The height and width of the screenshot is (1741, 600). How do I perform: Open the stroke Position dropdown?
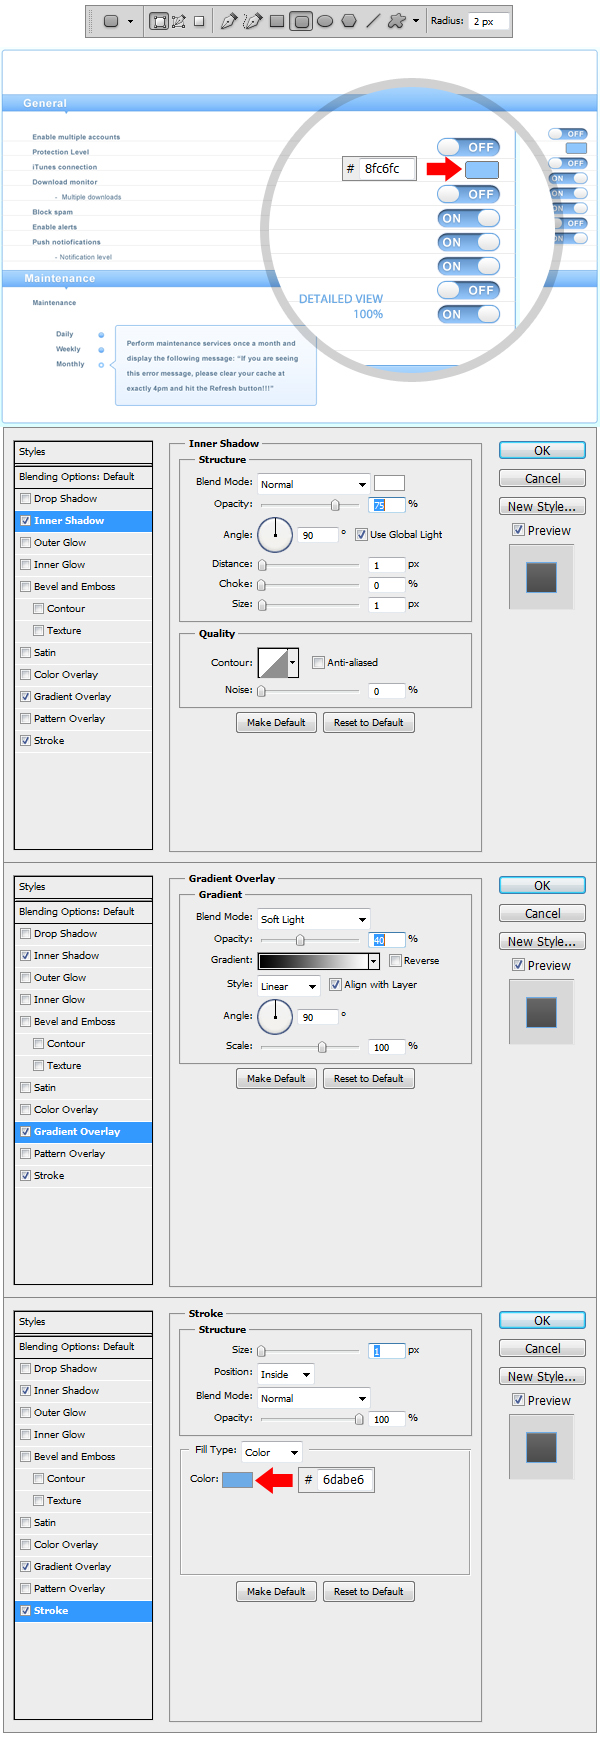(286, 1374)
